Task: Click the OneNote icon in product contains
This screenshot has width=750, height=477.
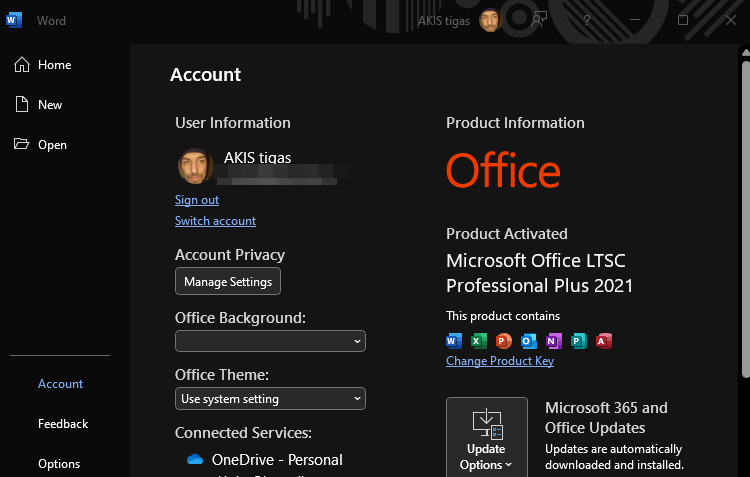Action: 553,341
